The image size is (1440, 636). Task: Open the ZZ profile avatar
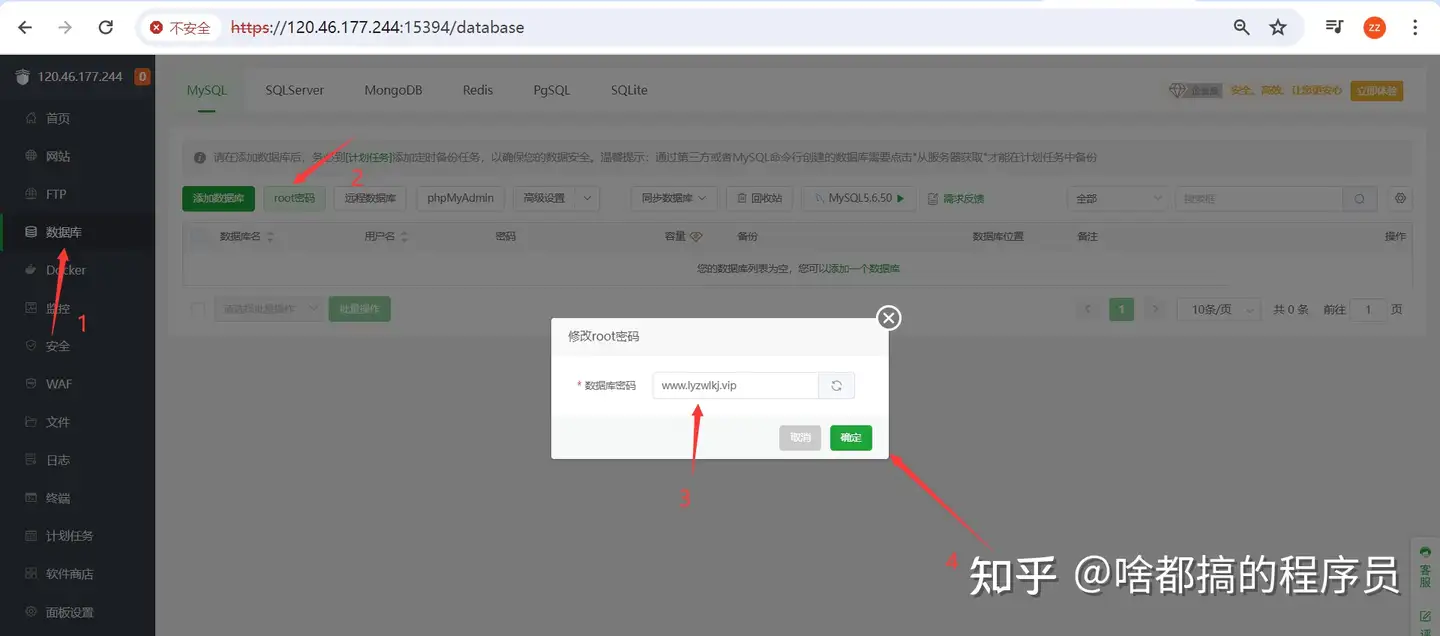(x=1374, y=28)
